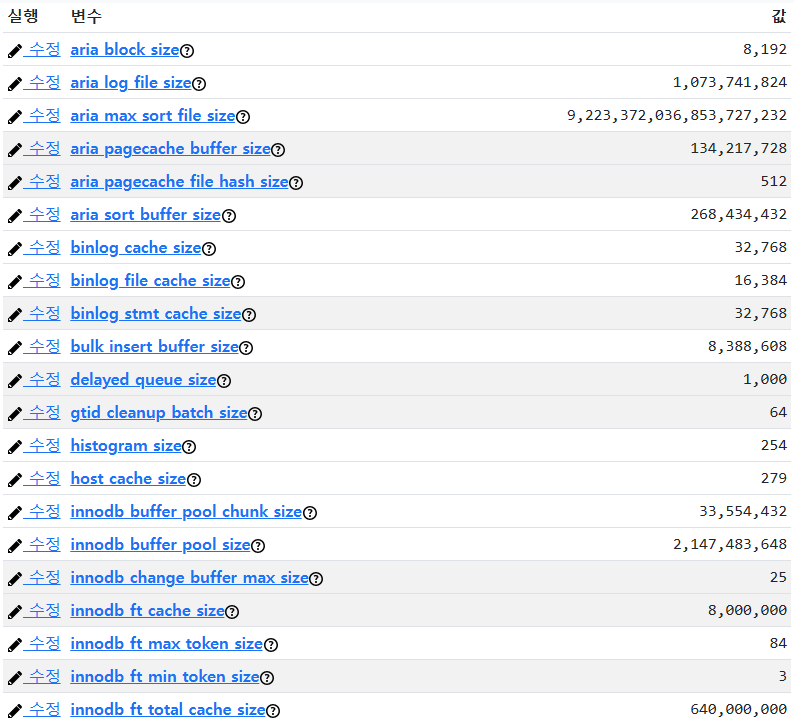Image resolution: width=794 pixels, height=721 pixels.
Task: Open help for aria log file size
Action: tap(199, 84)
